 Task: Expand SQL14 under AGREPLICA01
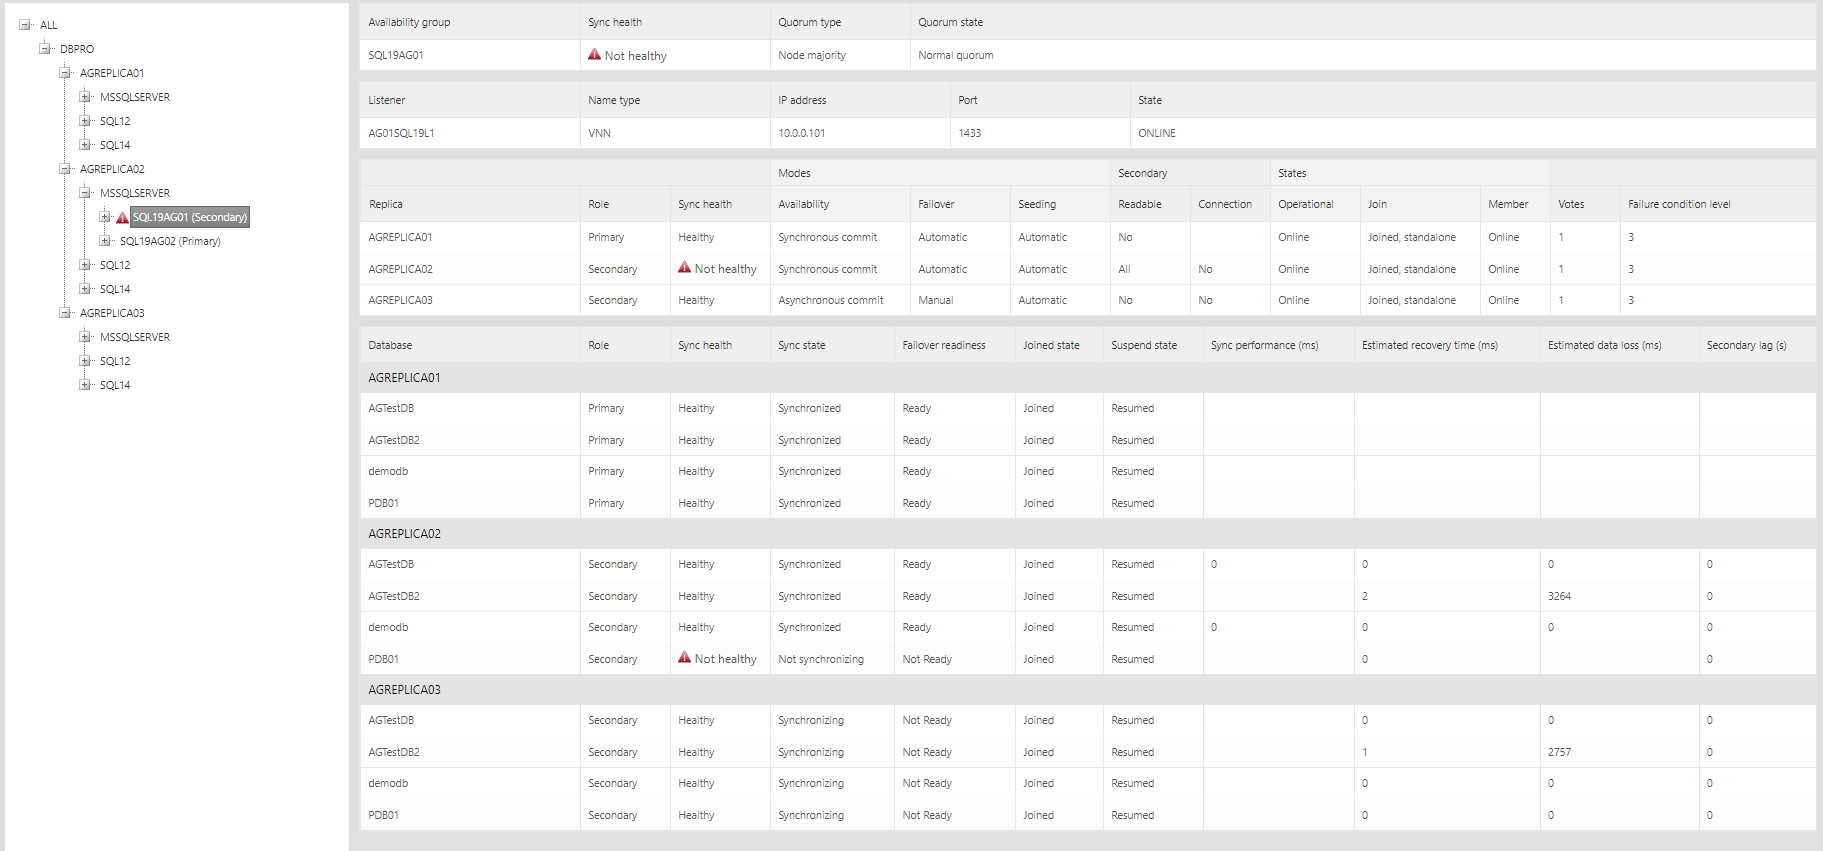85,145
